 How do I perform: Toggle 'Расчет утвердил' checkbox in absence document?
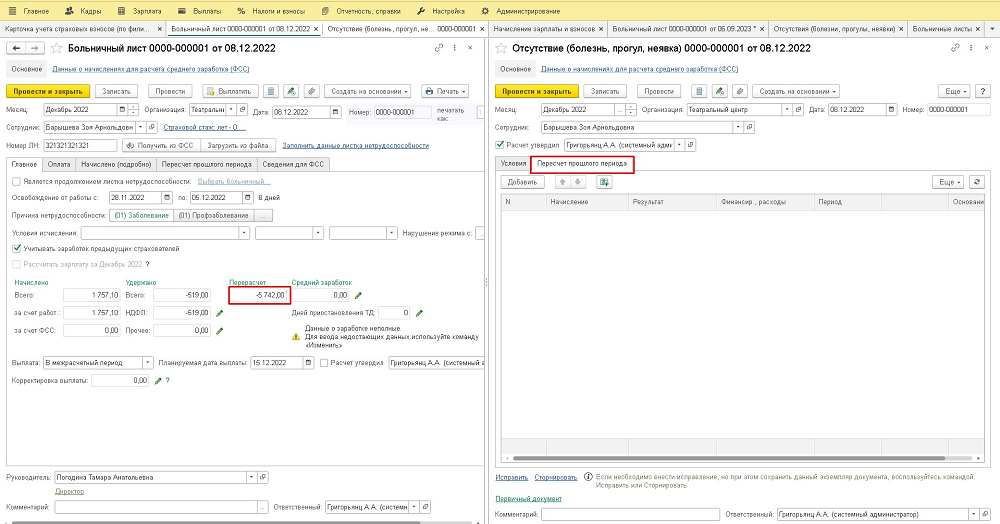coord(499,145)
